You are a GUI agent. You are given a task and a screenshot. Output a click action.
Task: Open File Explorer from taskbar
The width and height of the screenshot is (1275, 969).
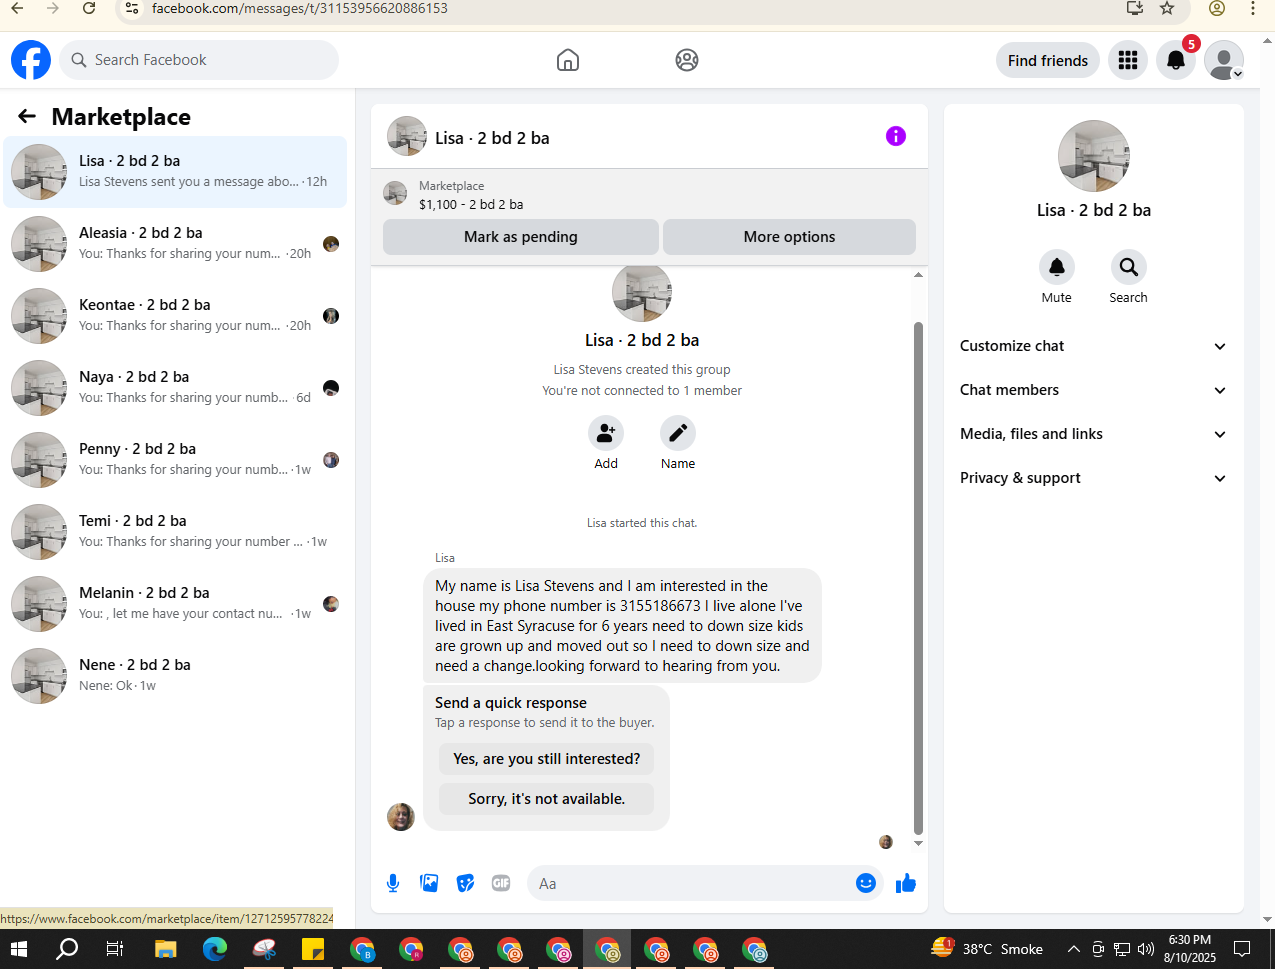coord(165,949)
